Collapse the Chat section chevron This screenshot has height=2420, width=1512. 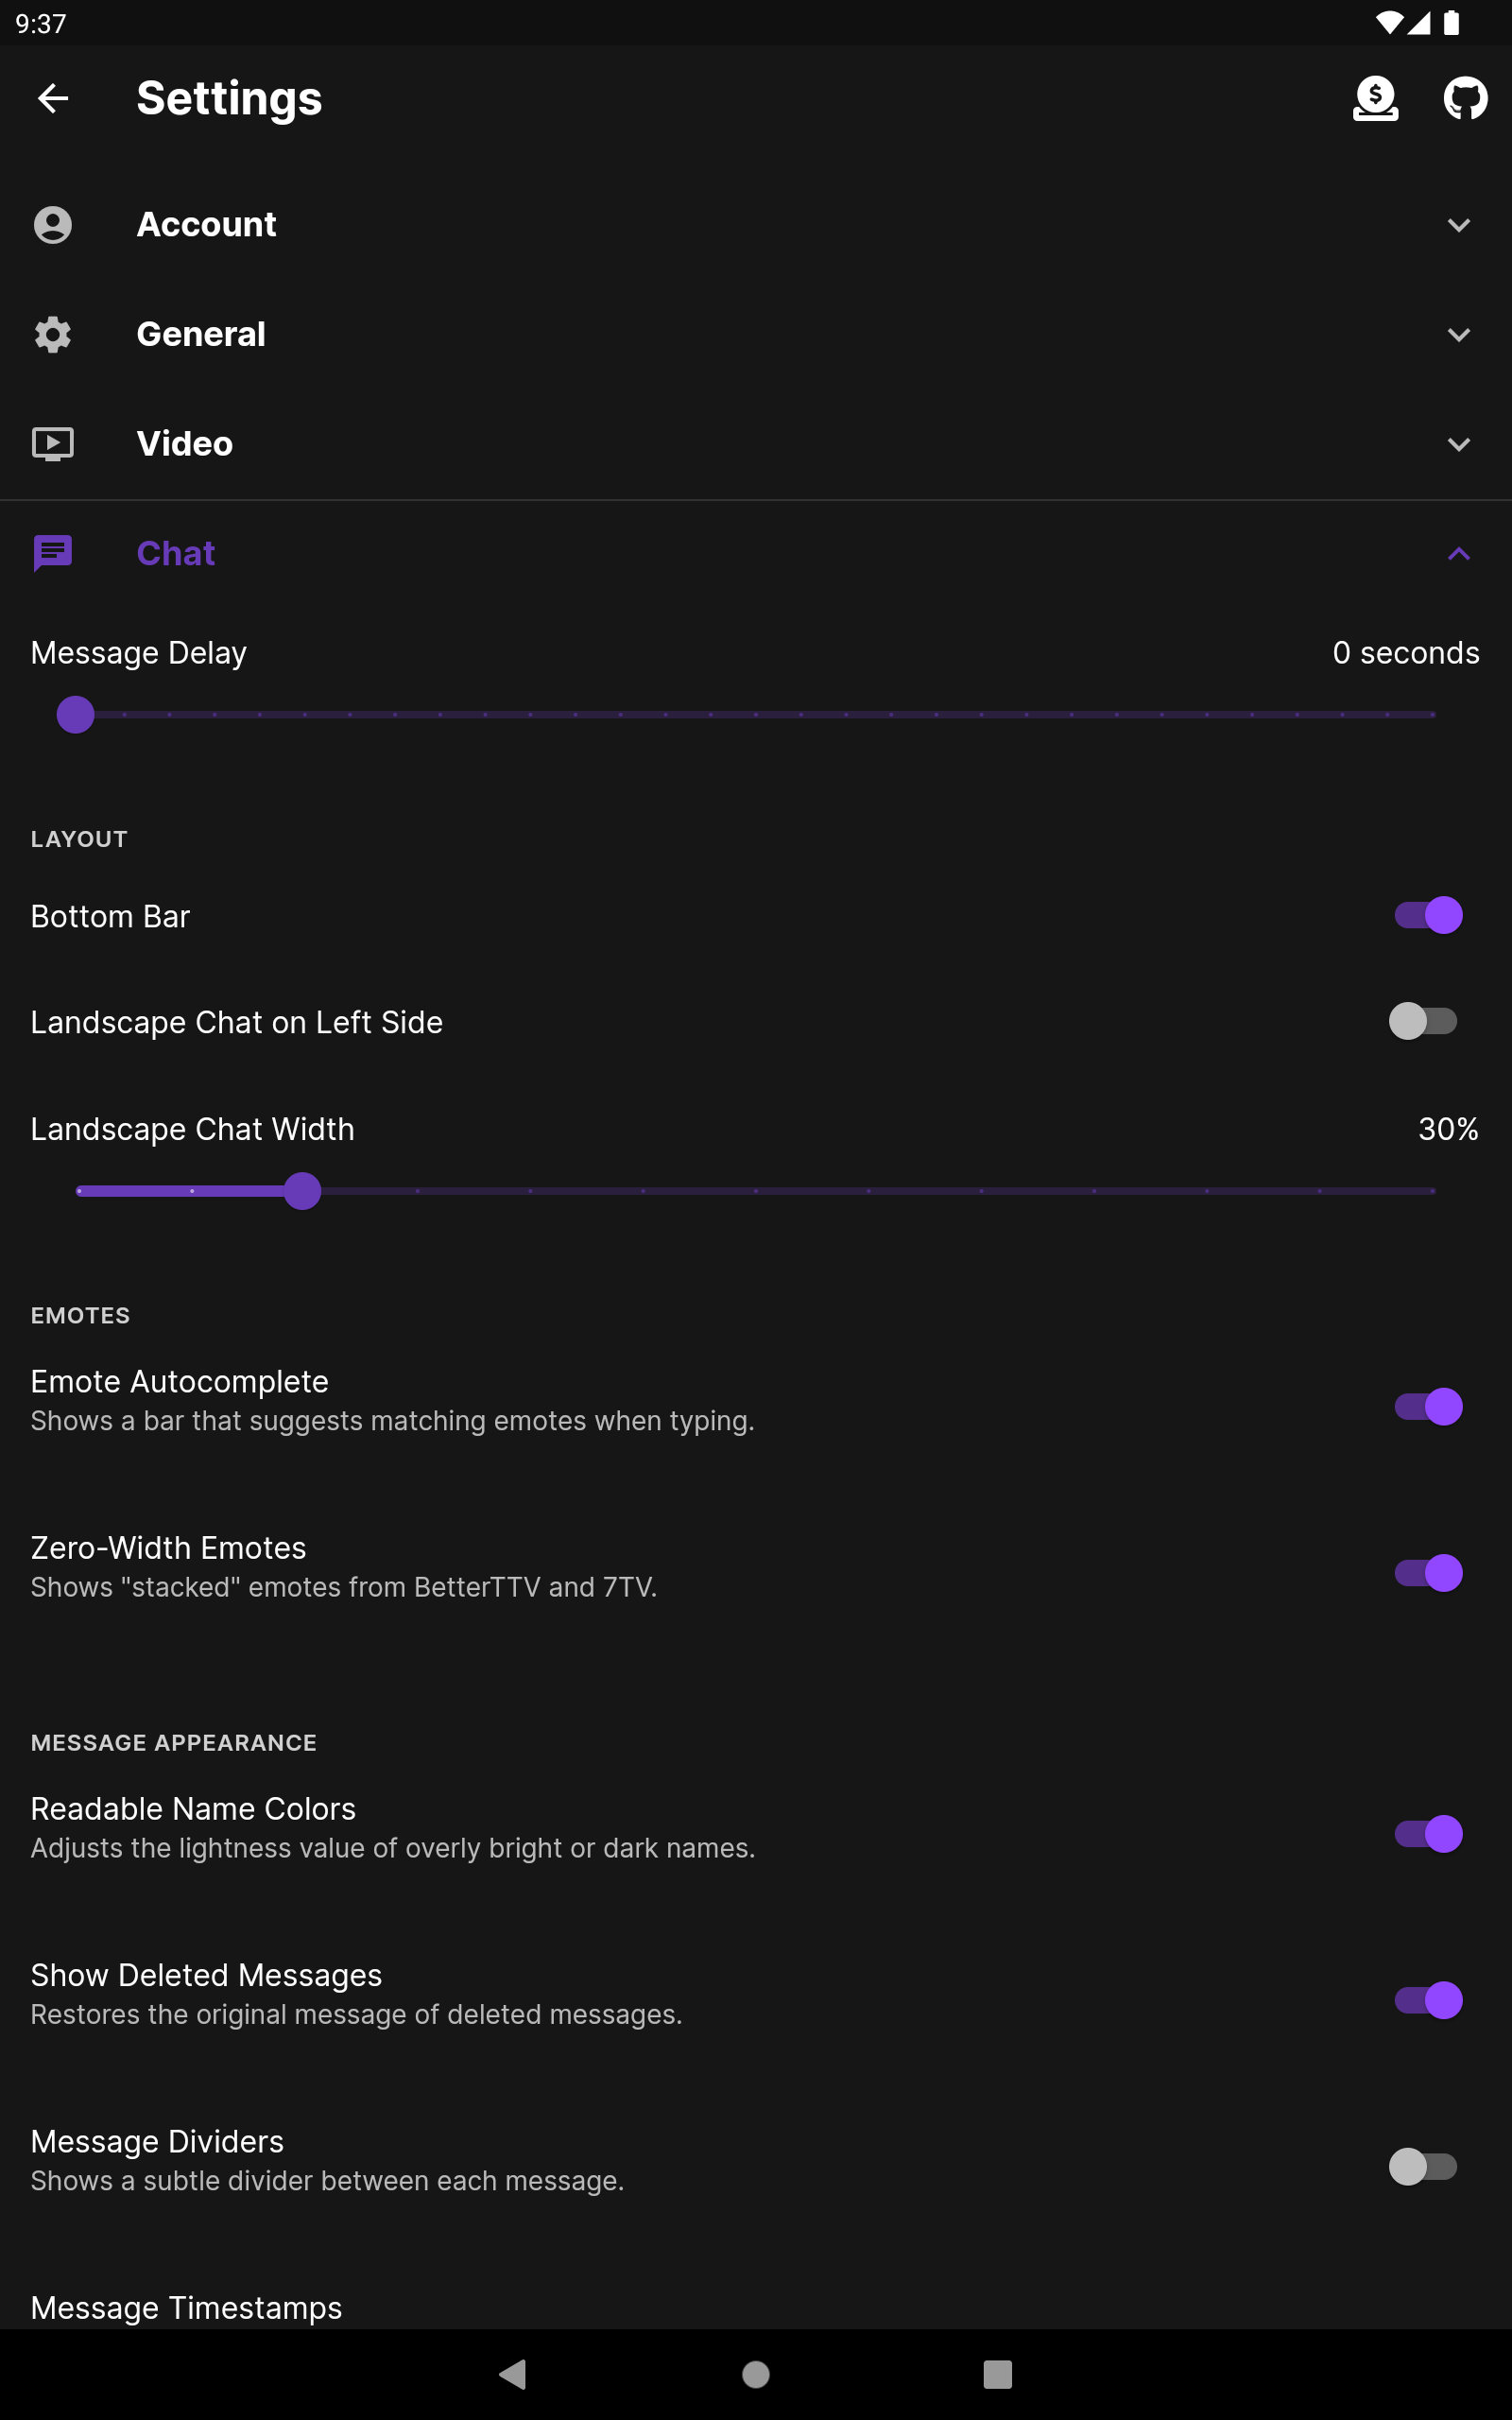(x=1459, y=553)
